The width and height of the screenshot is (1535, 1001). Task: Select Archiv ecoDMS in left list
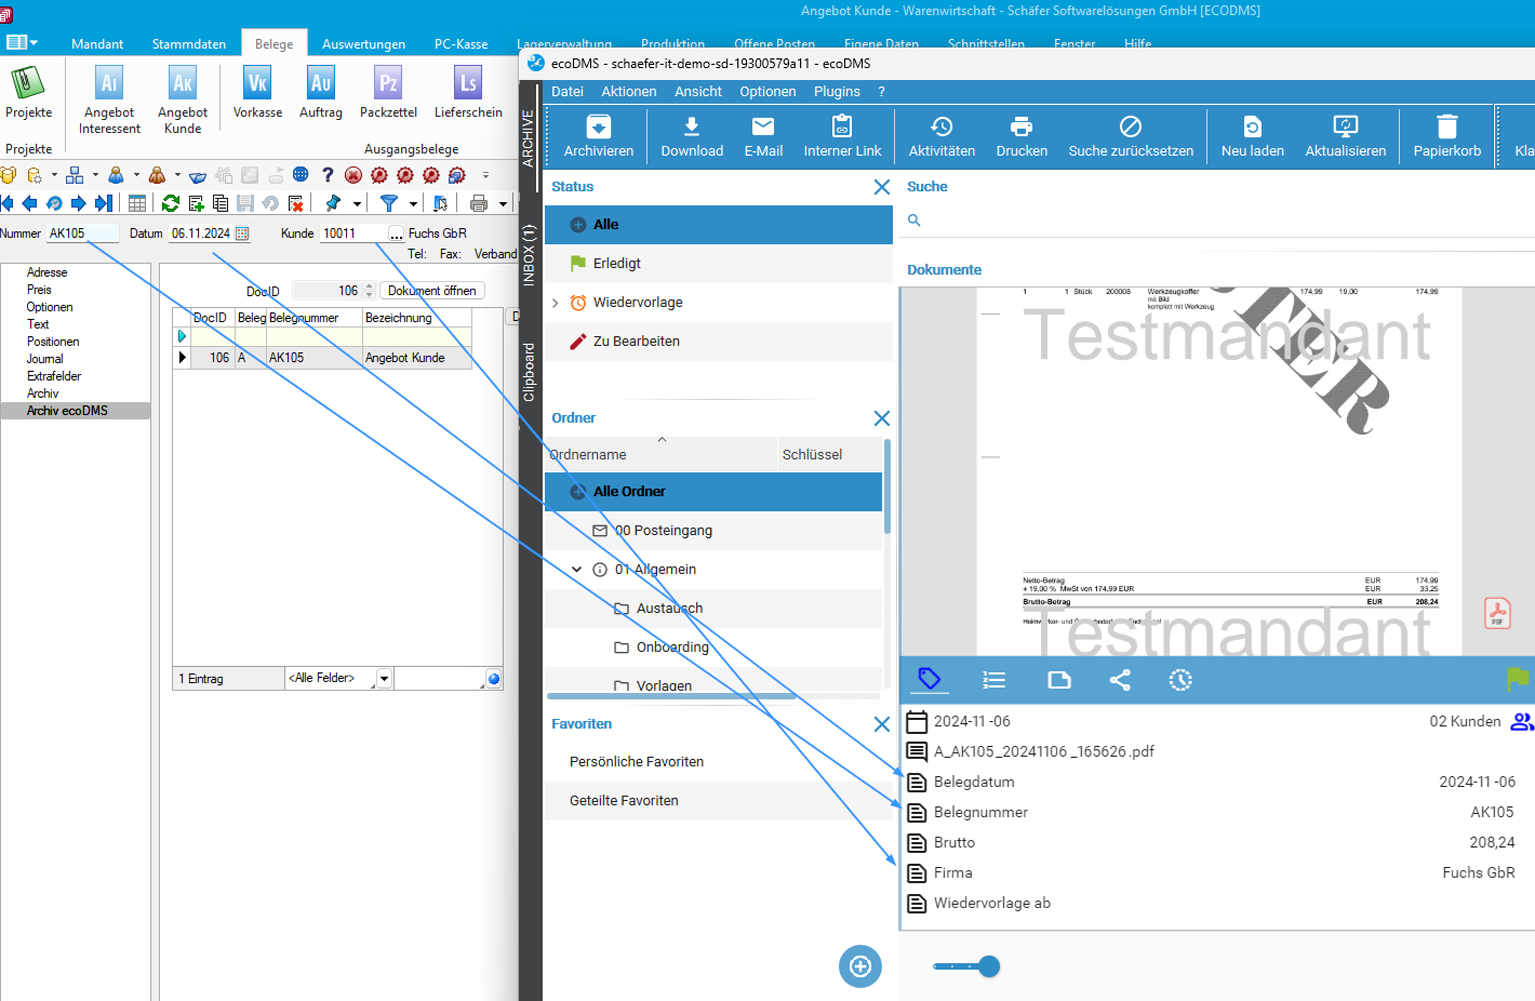tap(76, 411)
